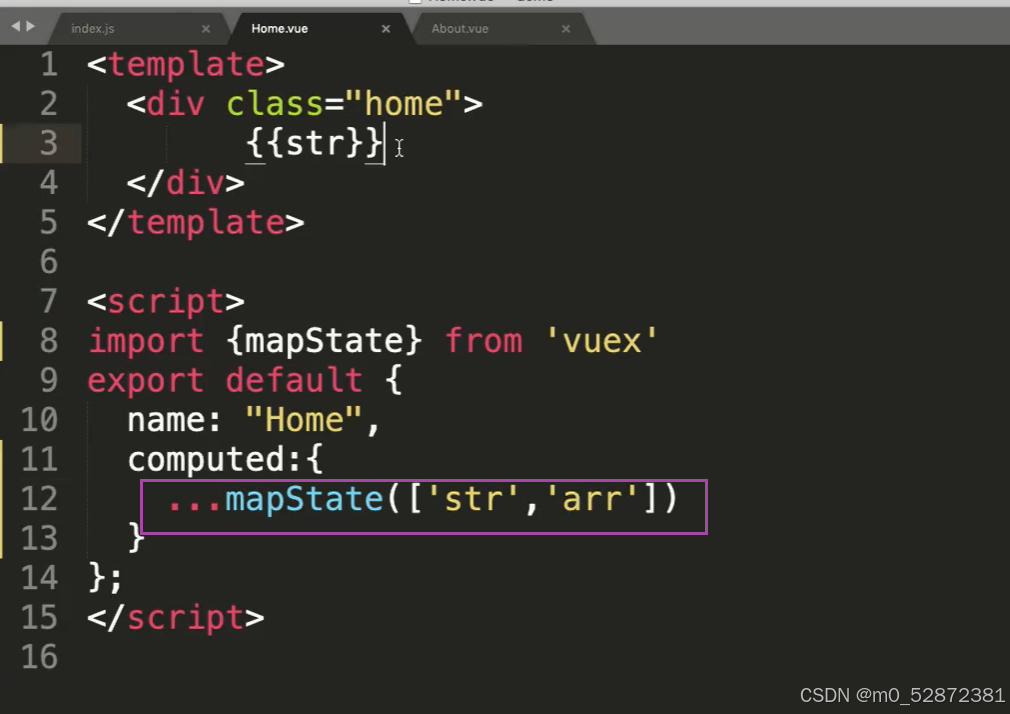Click line number 3 in gutter
This screenshot has width=1010, height=714.
point(49,143)
